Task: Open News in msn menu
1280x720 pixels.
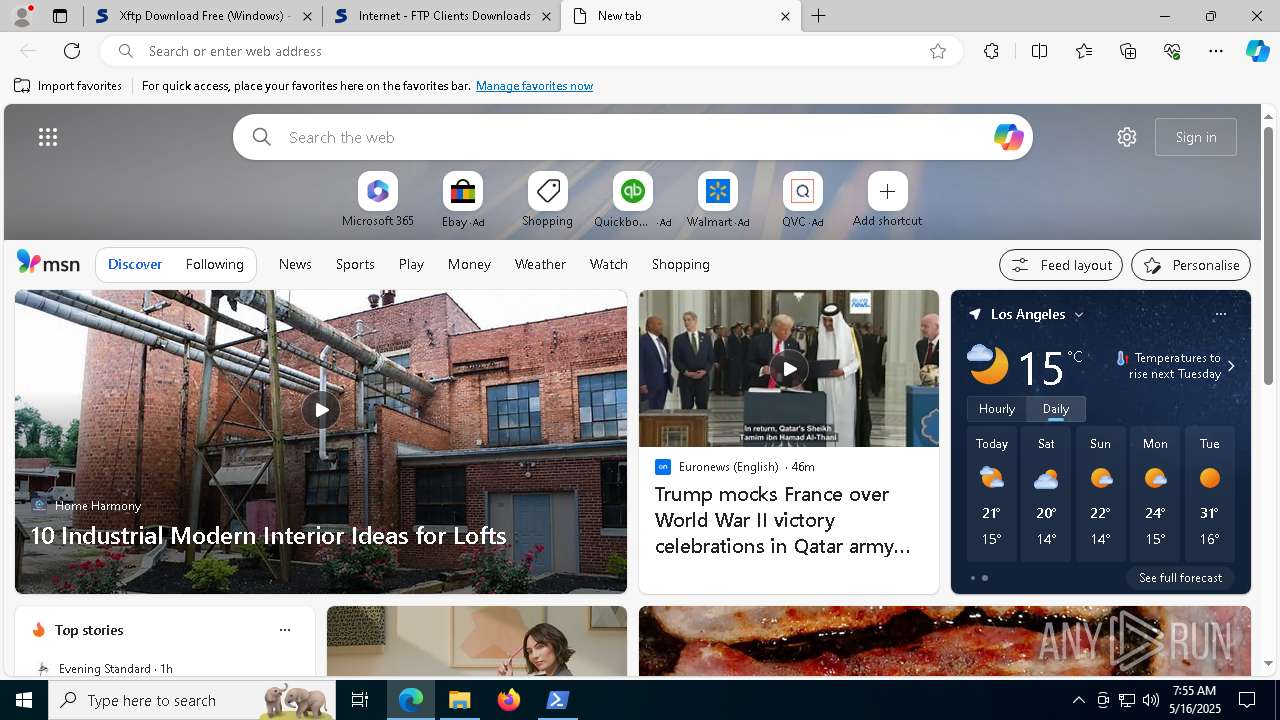Action: click(295, 264)
